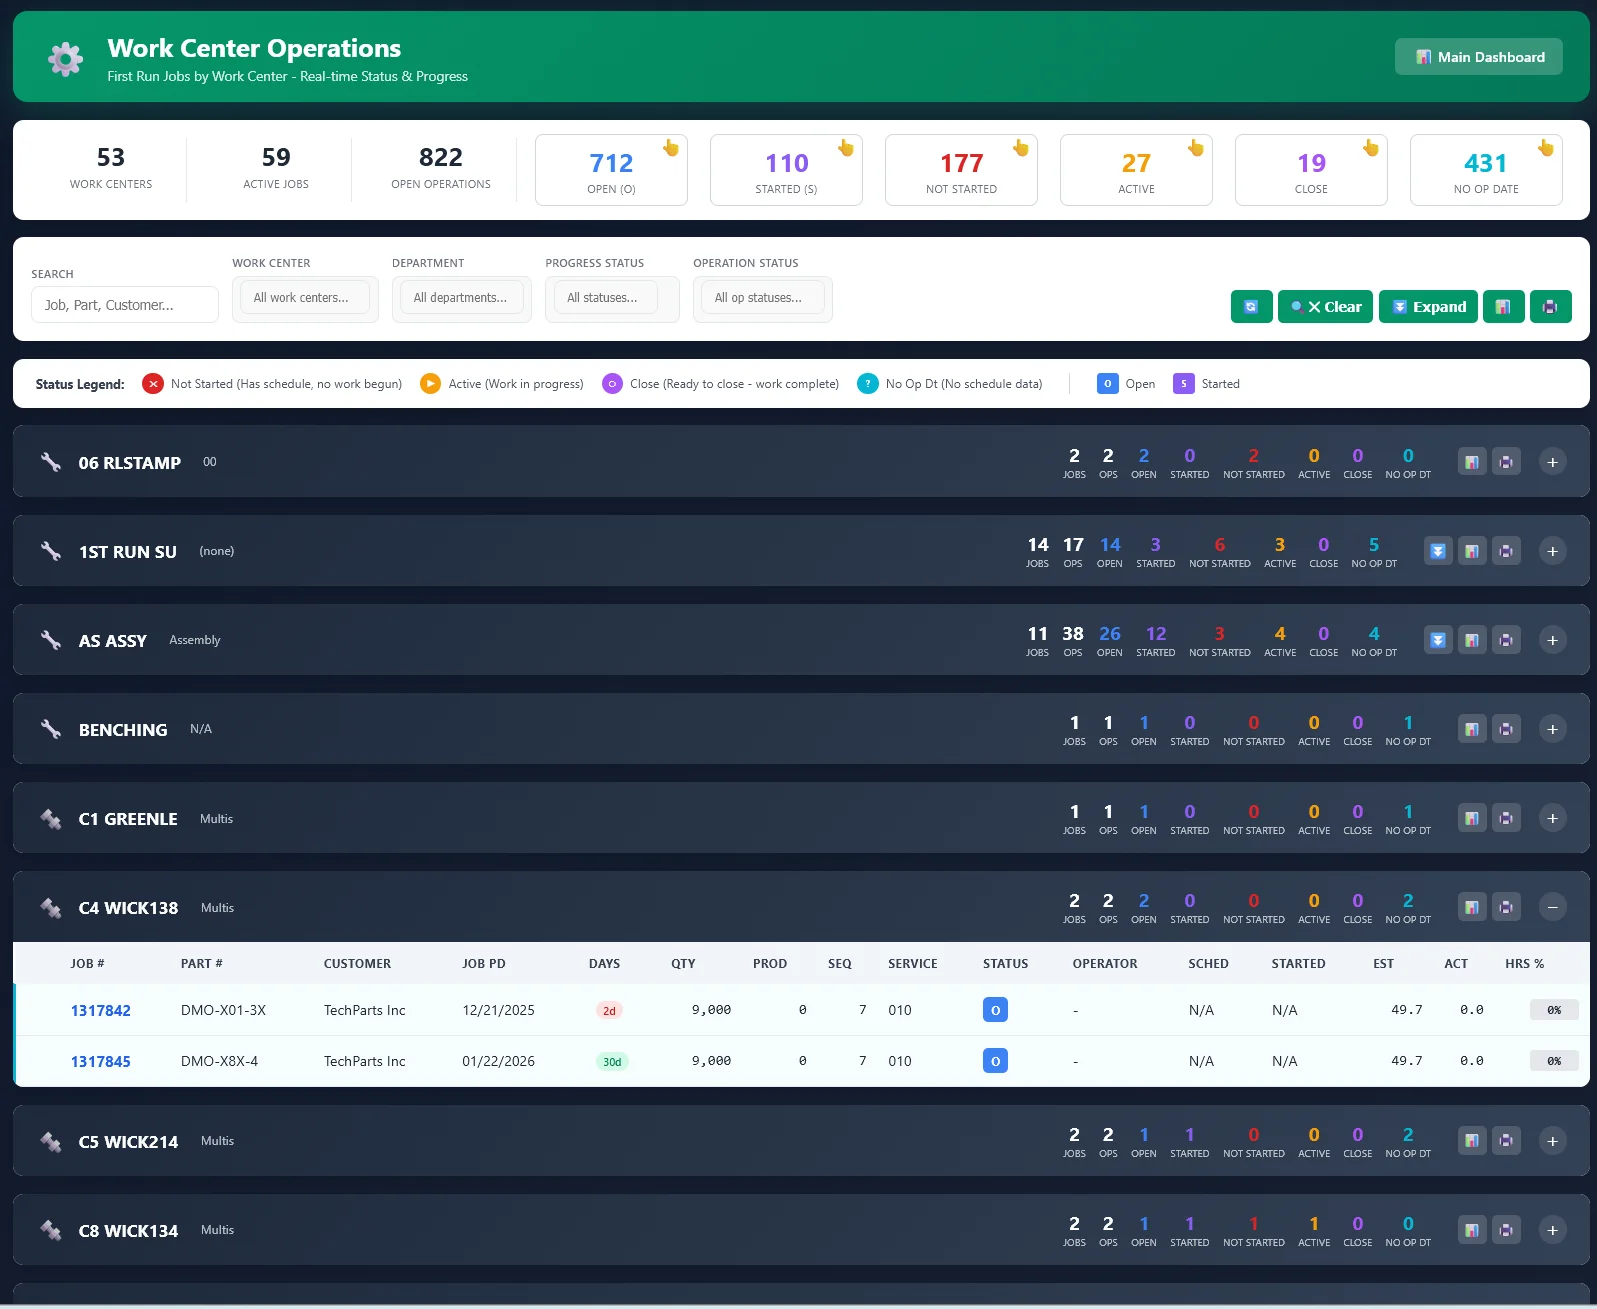Toggle the Open (O) 712 card filter
Image resolution: width=1597 pixels, height=1309 pixels.
(611, 170)
